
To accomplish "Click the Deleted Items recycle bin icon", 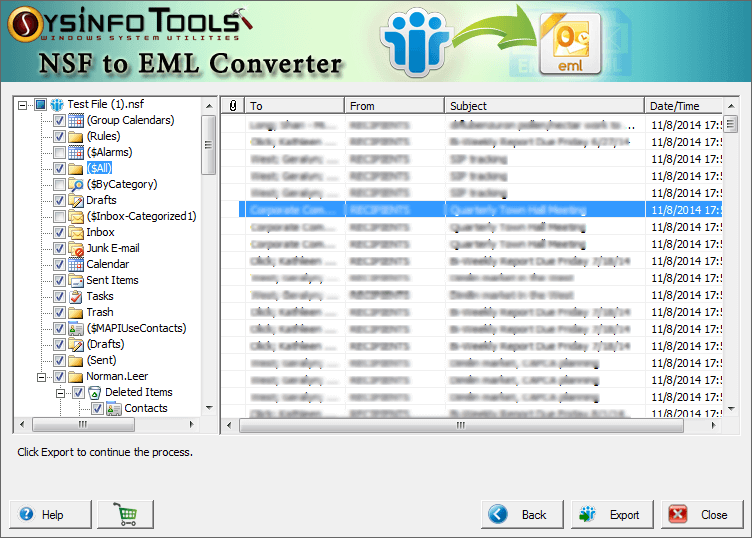I will (x=95, y=392).
